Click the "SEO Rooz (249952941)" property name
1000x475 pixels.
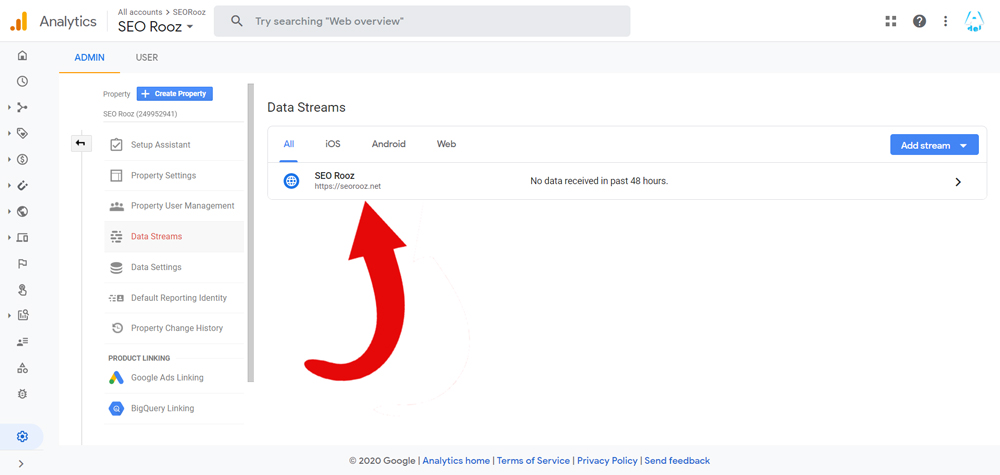pos(140,114)
